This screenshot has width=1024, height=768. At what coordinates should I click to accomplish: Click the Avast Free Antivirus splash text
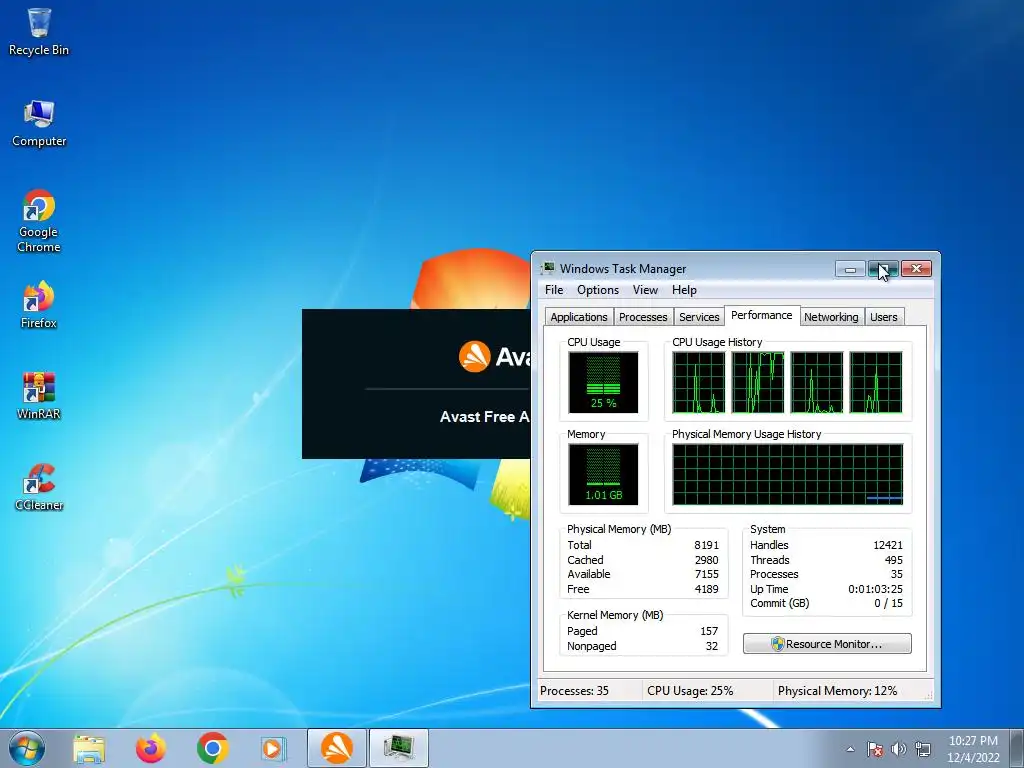coord(485,417)
